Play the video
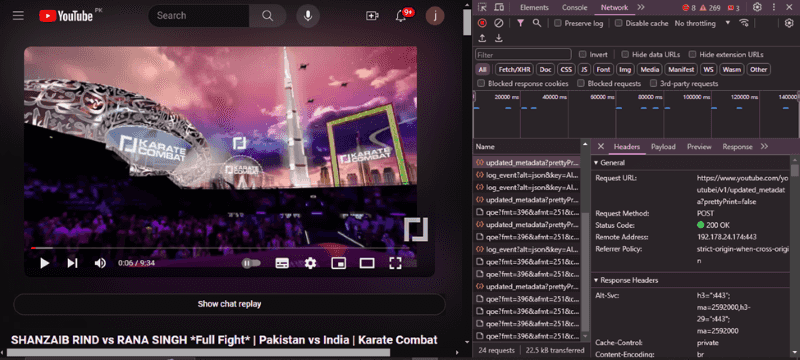 (45, 263)
